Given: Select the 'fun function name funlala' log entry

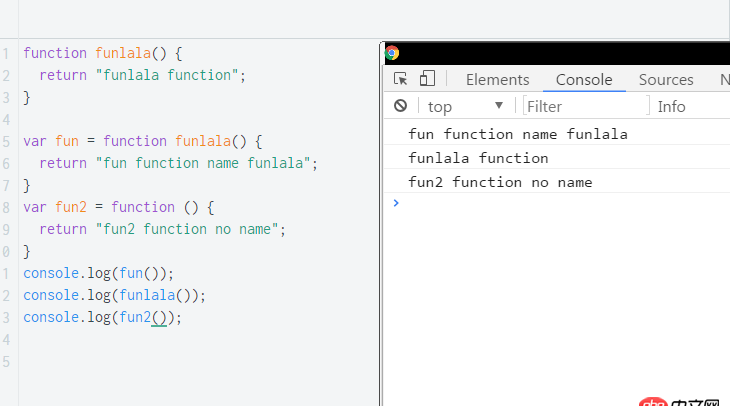Looking at the screenshot, I should click(517, 134).
